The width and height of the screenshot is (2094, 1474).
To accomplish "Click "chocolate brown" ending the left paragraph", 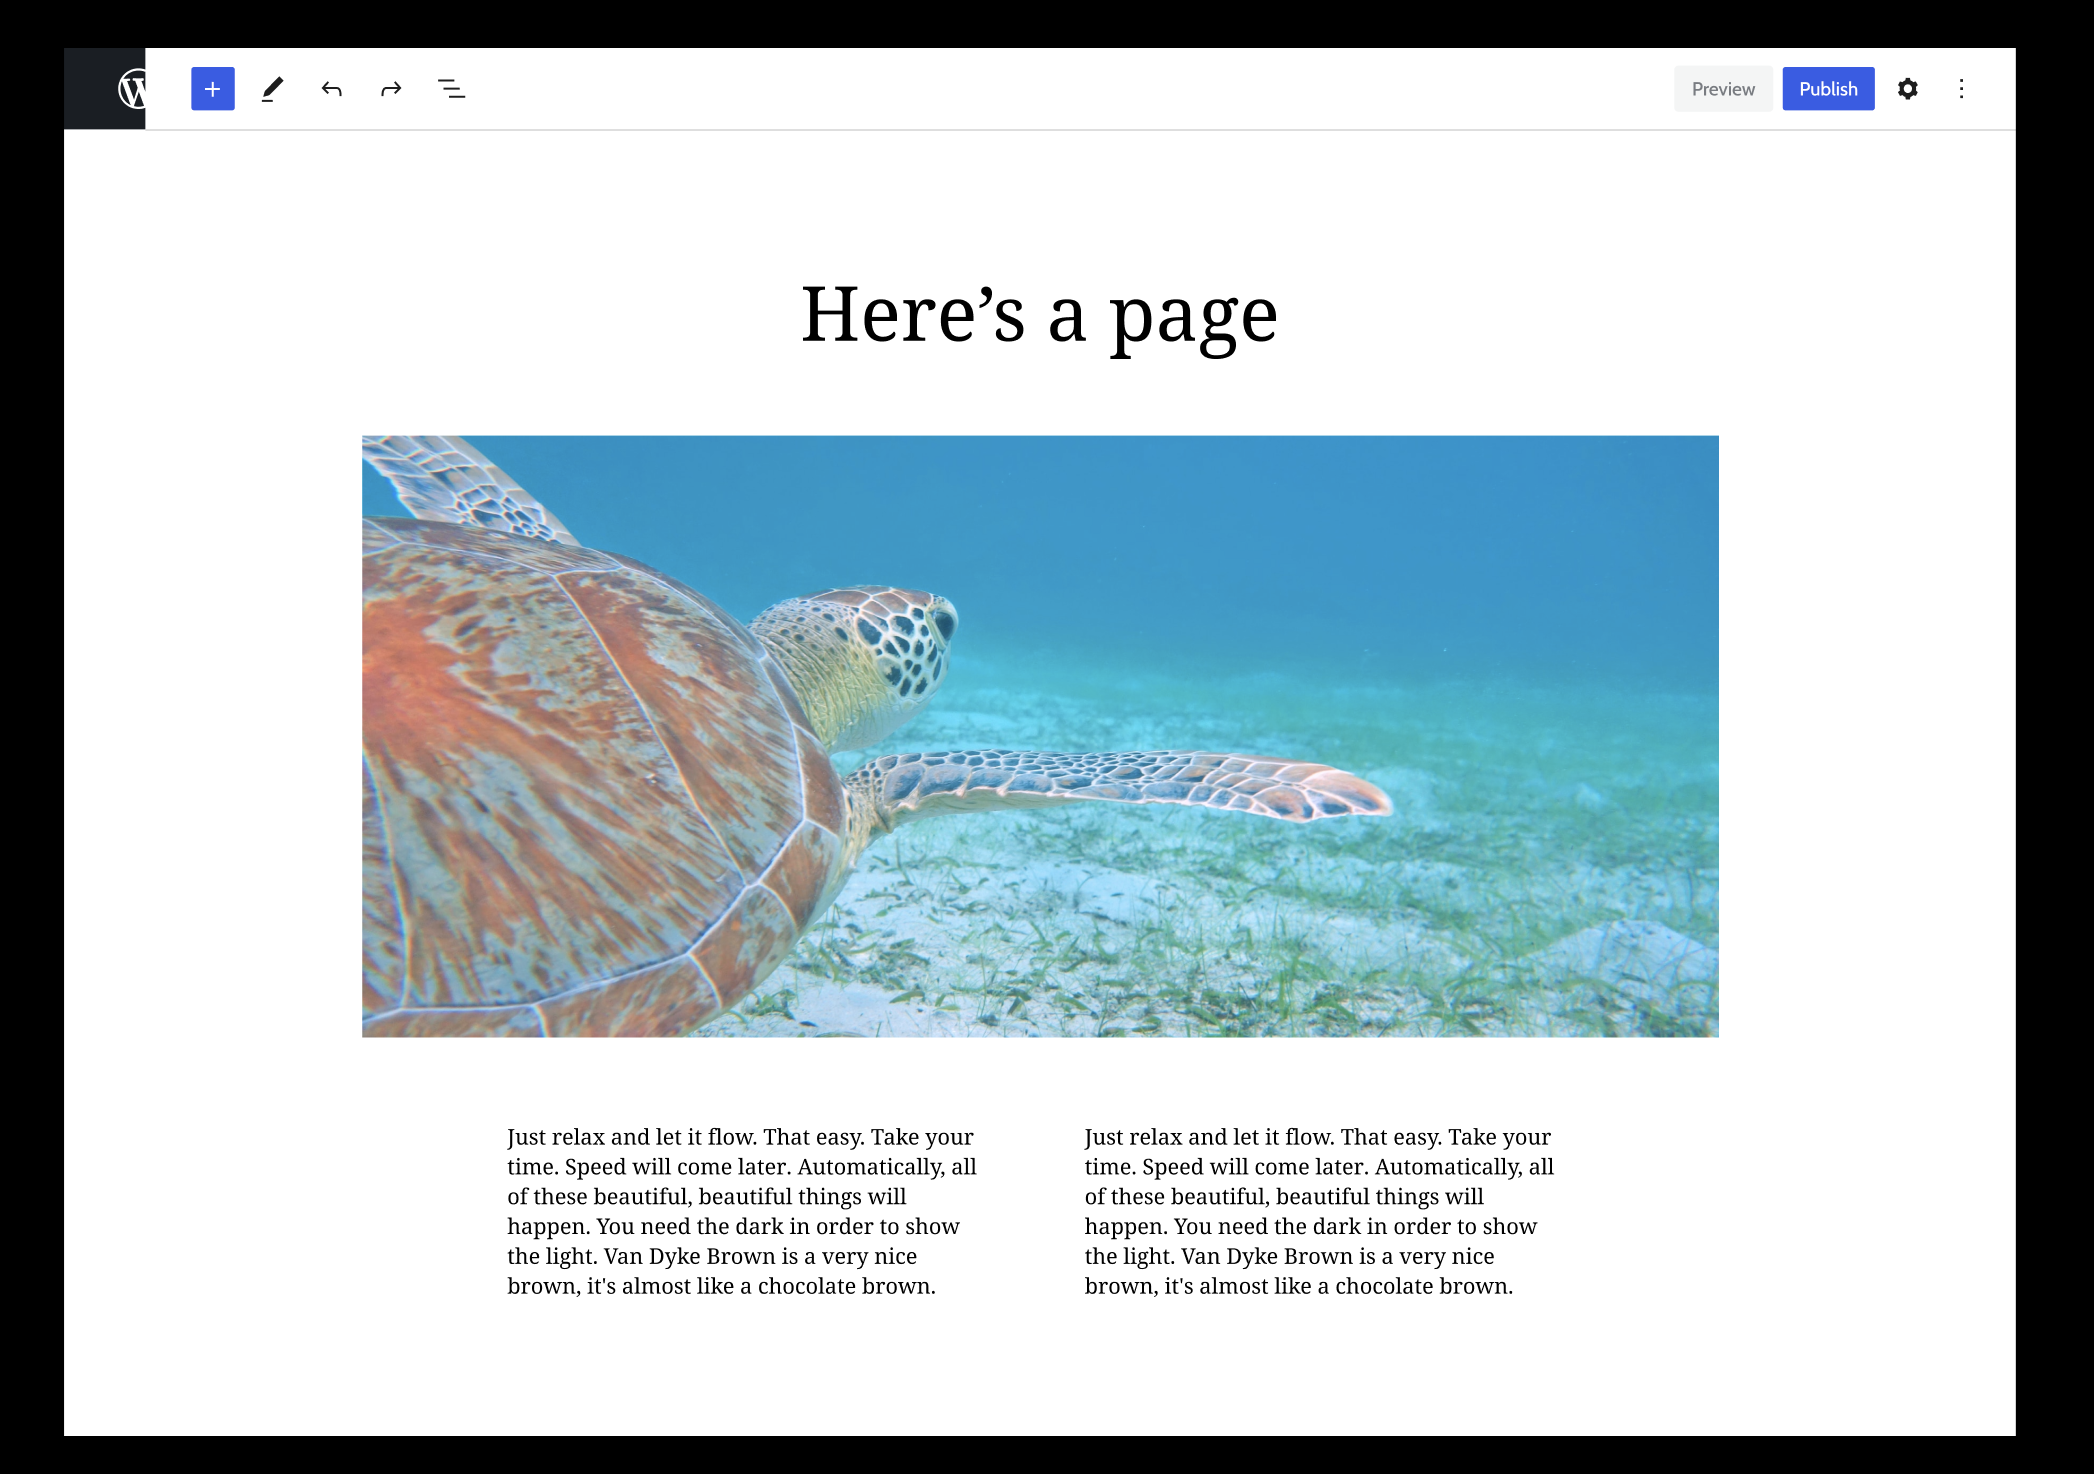I will pos(845,1286).
